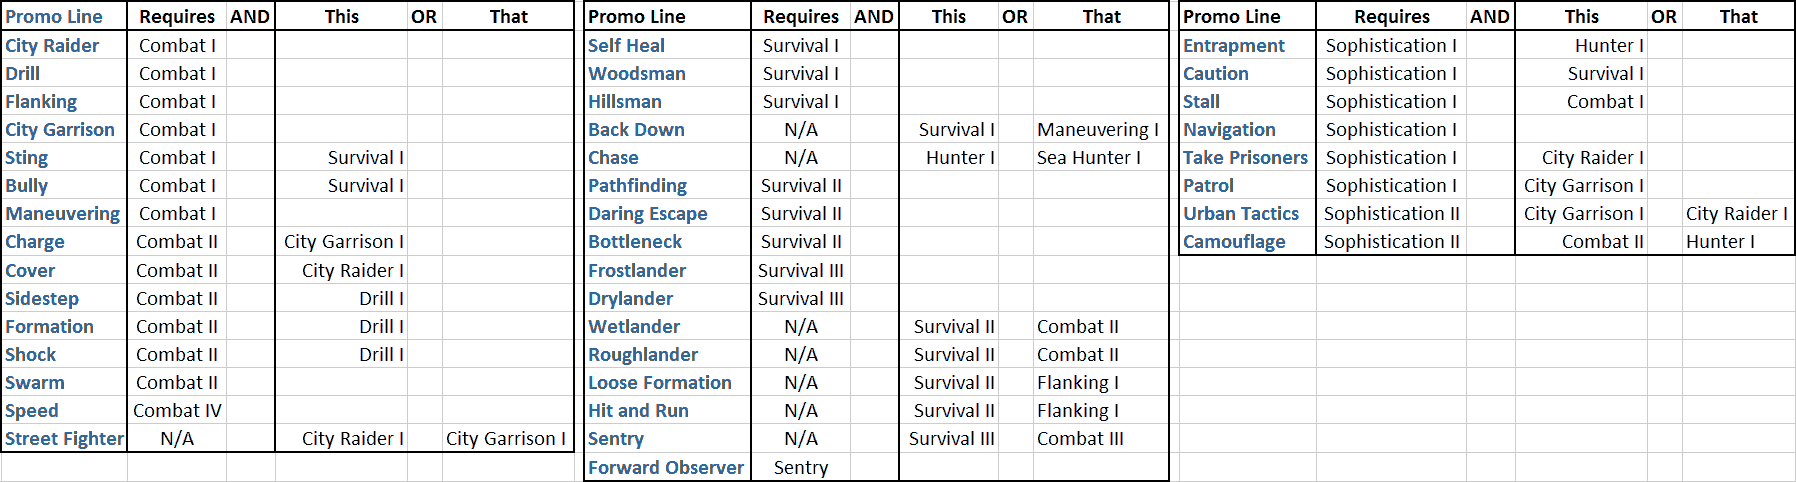Select the Camouflage promo line cell
Image resolution: width=1796 pixels, height=482 pixels.
1234,241
